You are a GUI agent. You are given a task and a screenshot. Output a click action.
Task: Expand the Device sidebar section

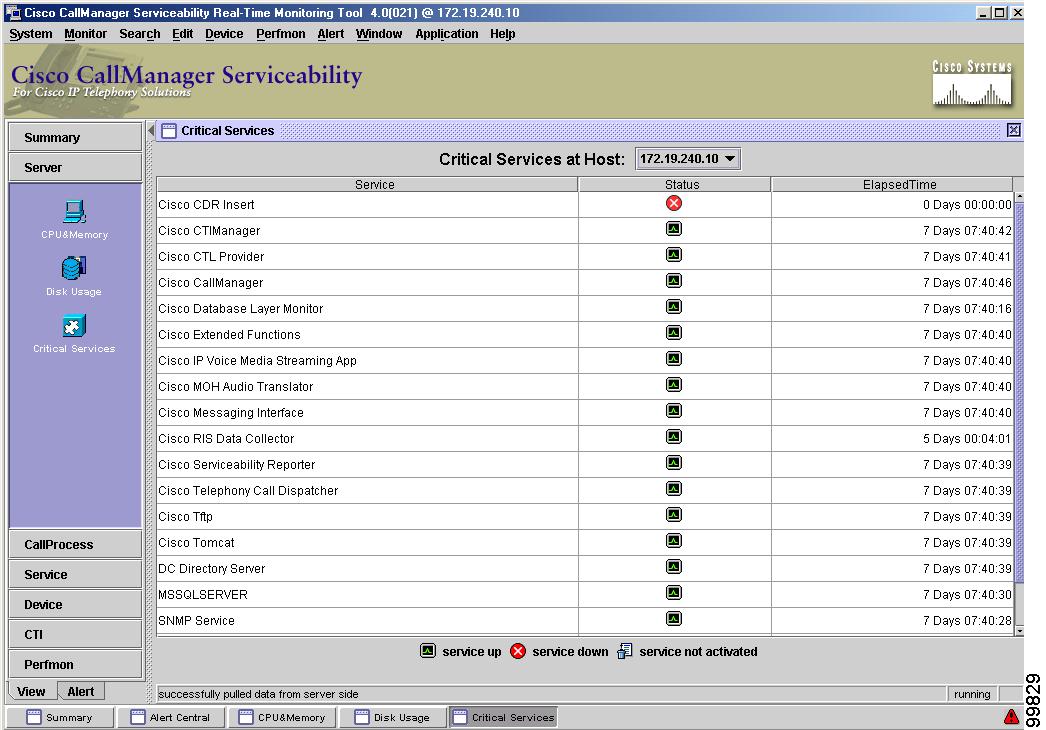point(75,604)
